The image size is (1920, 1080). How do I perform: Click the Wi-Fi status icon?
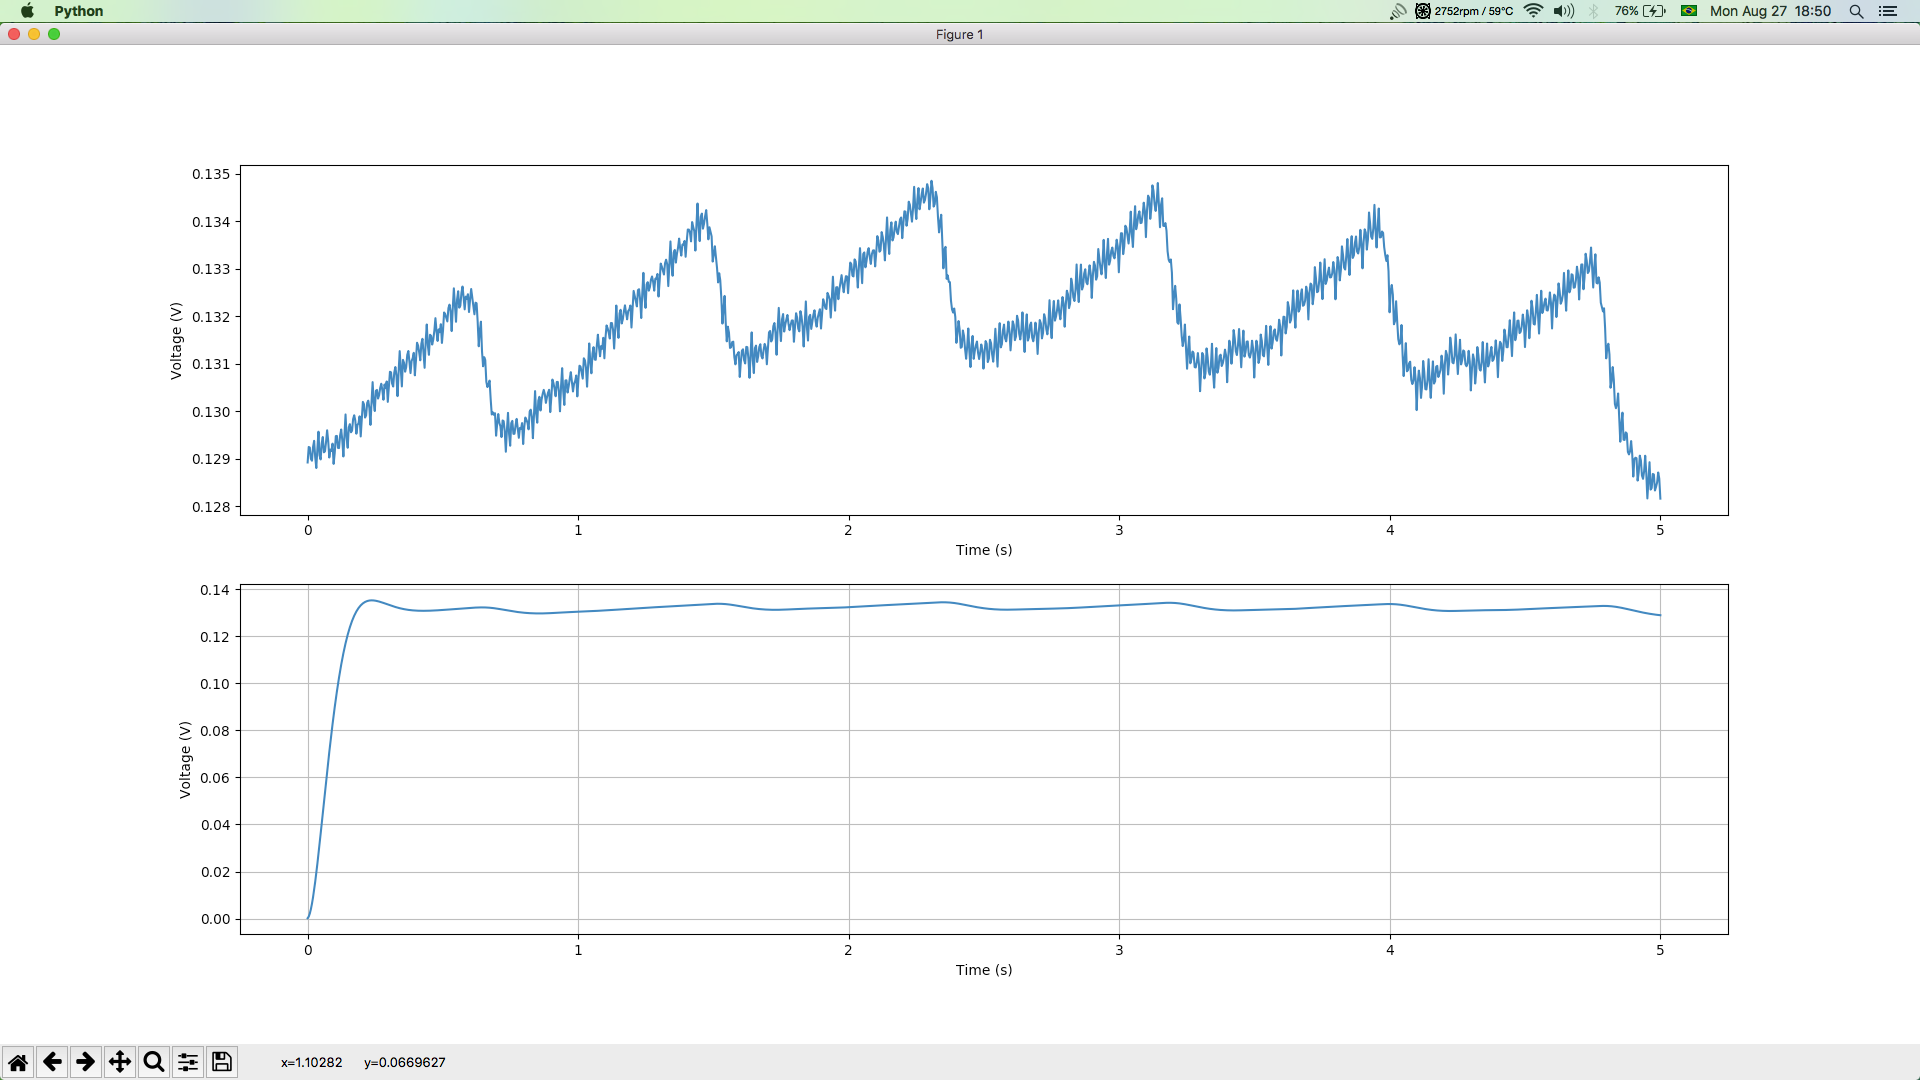pos(1533,11)
